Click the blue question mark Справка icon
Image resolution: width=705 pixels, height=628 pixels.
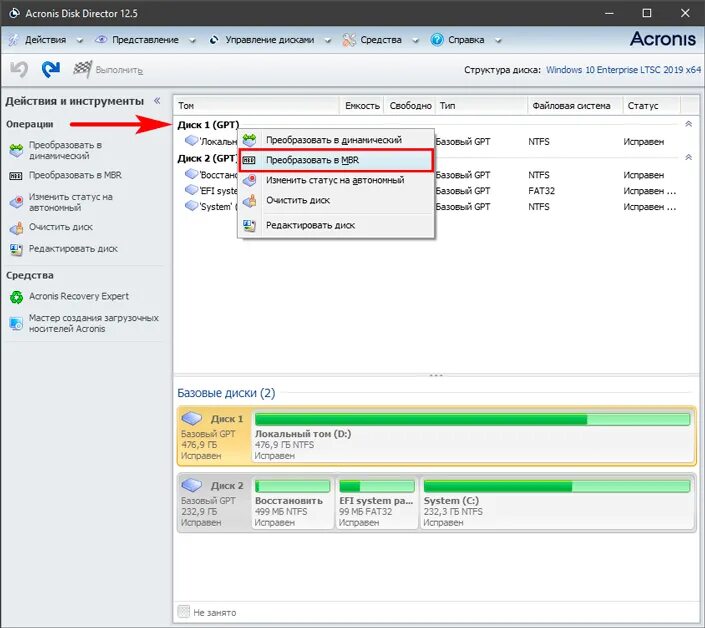pos(437,40)
